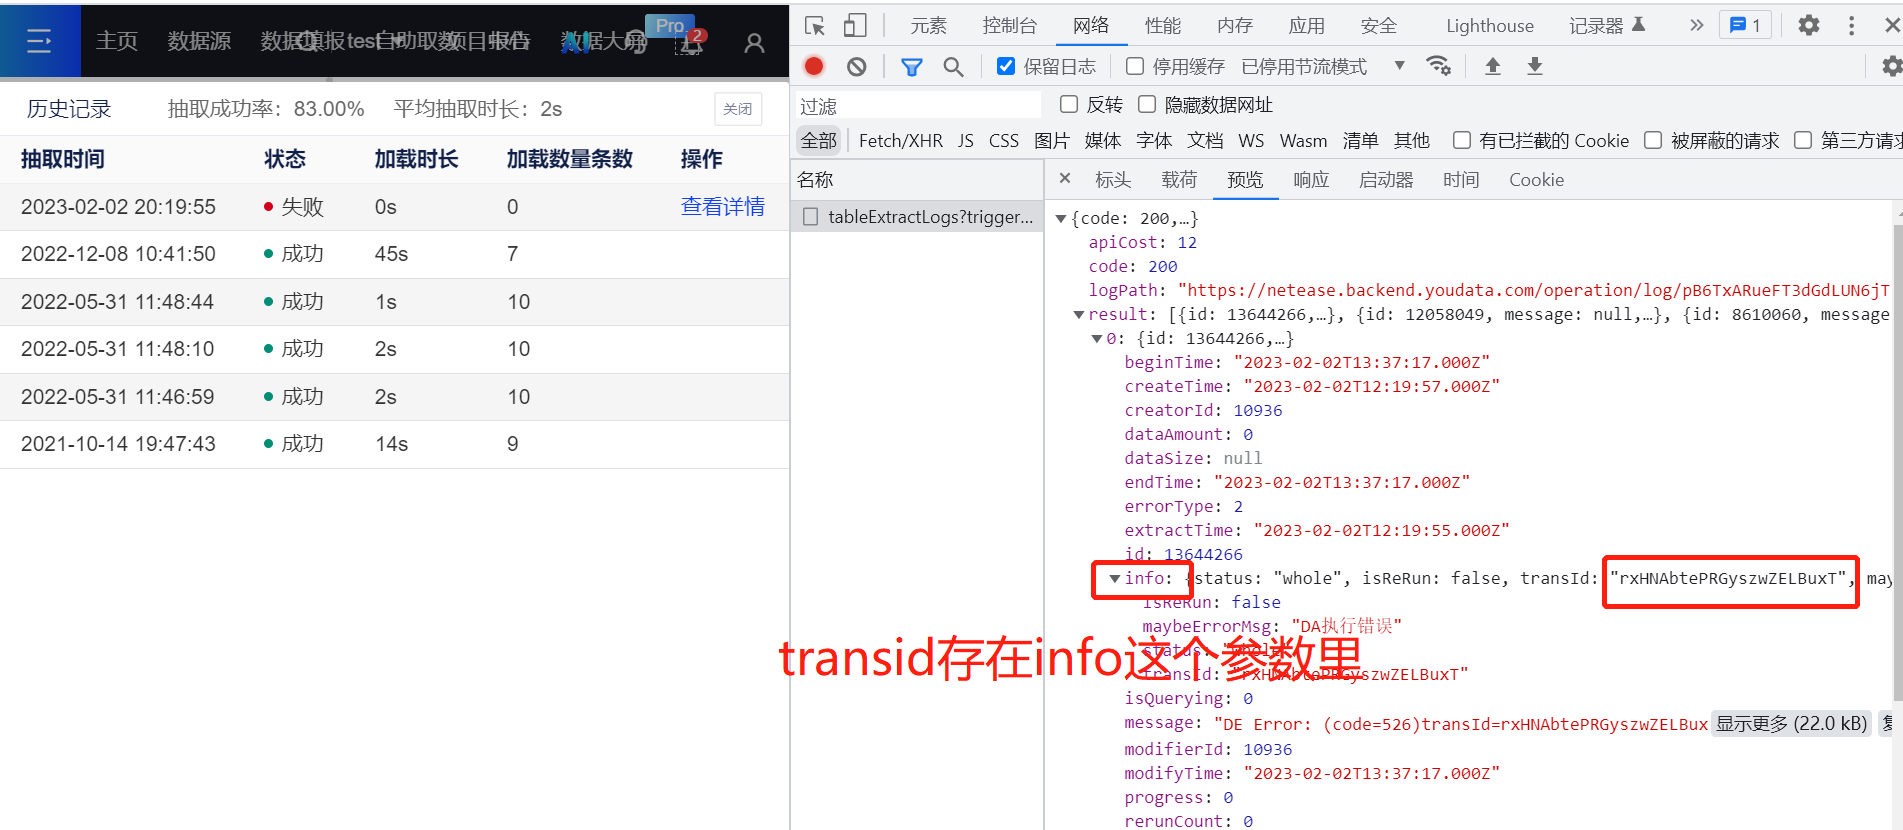The image size is (1903, 830).
Task: Open network conditions wifi icon
Action: coord(1438,66)
